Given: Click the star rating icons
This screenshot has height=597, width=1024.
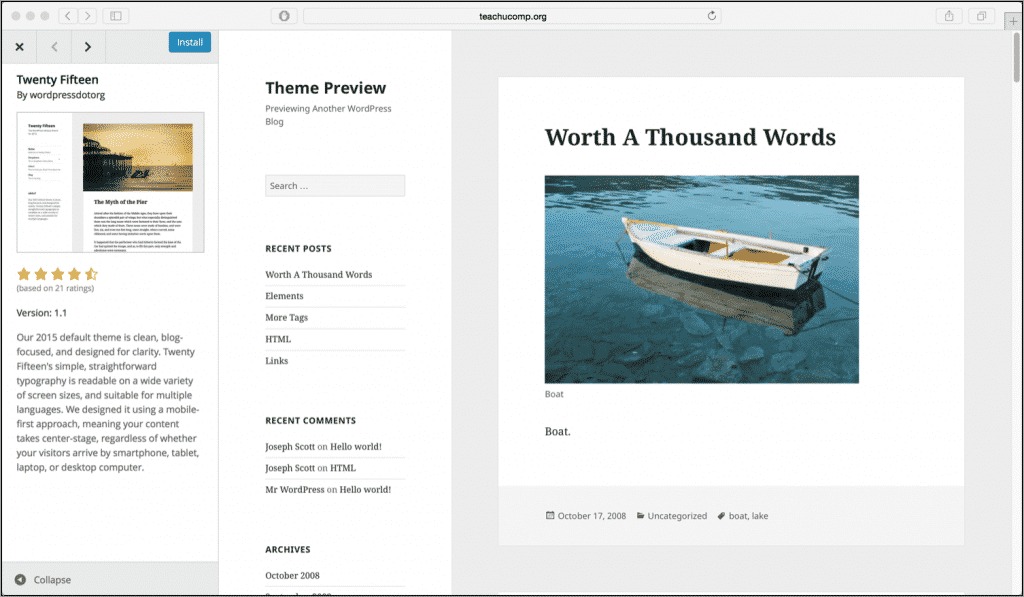Looking at the screenshot, I should (57, 274).
